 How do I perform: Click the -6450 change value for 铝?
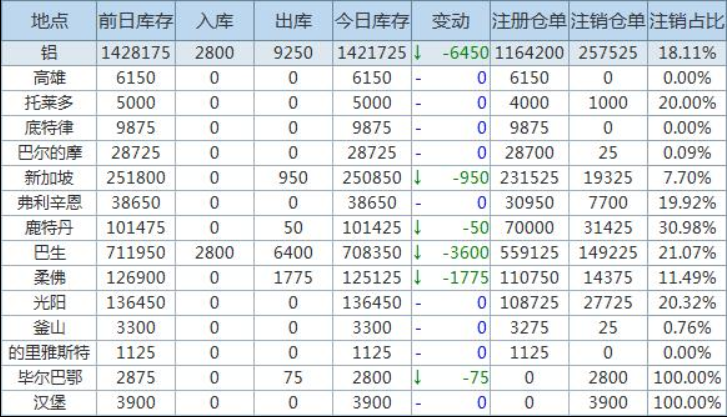tap(464, 50)
